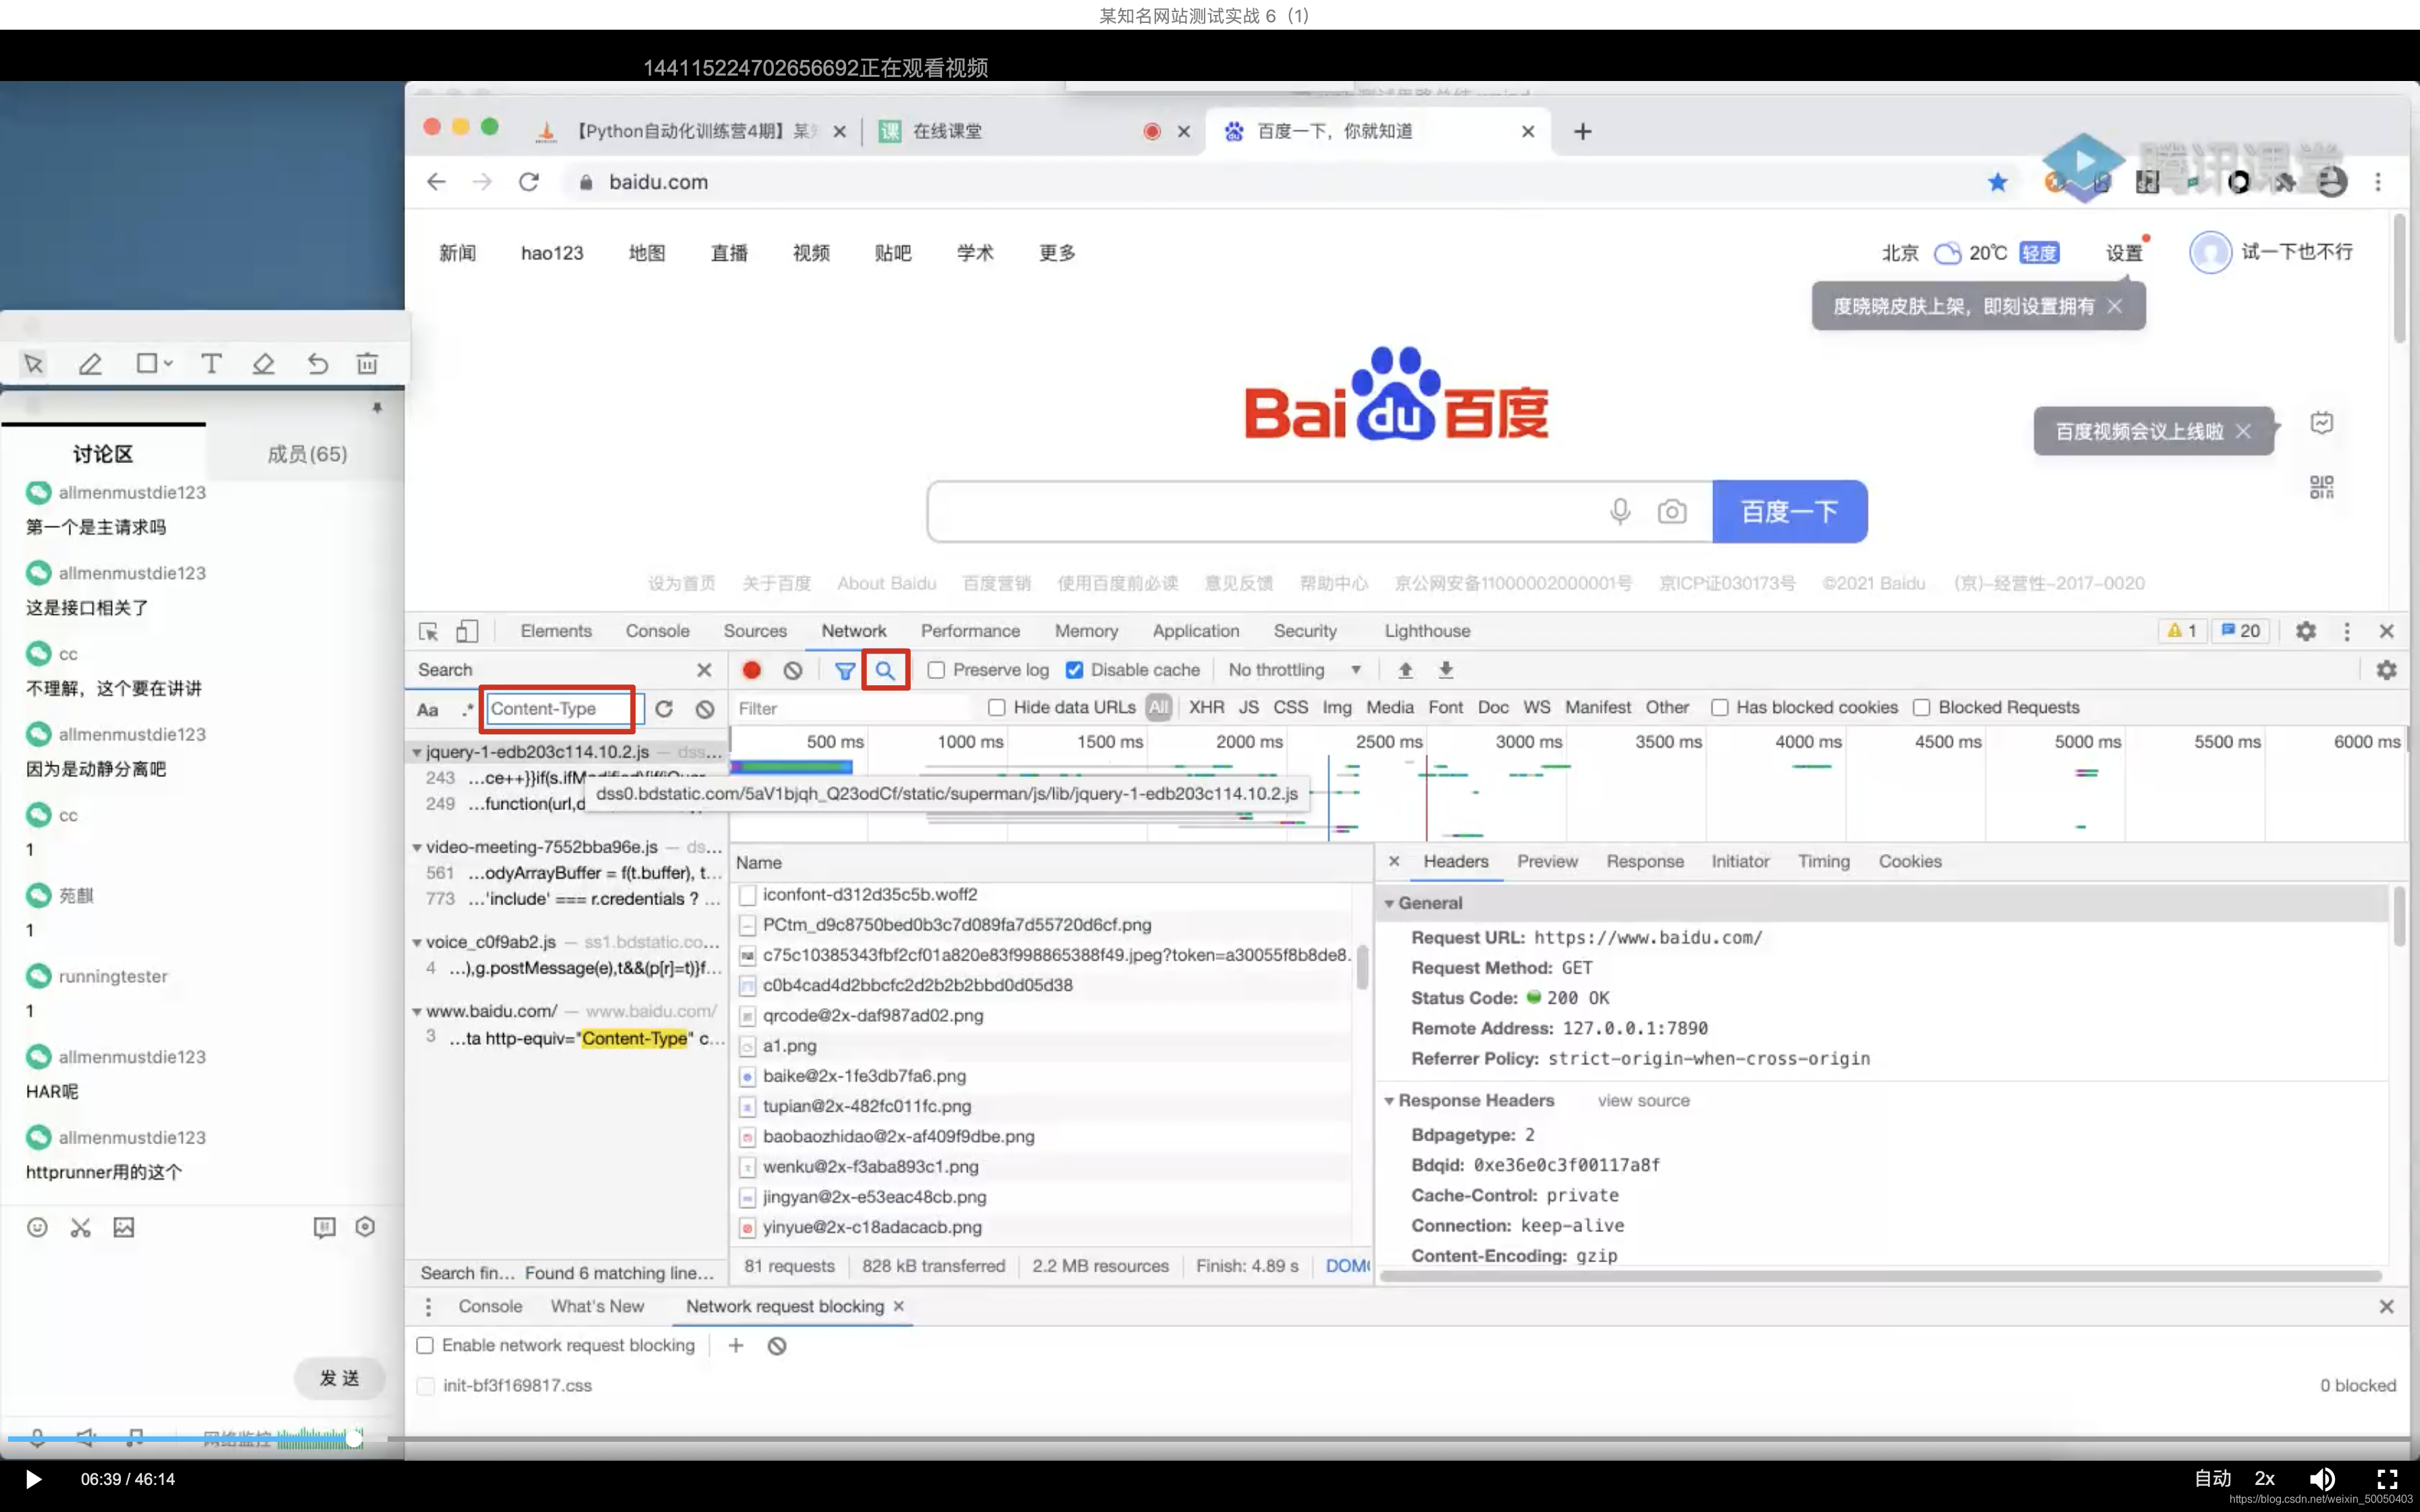Collapse www.baidu.com/ result group

click(x=416, y=1011)
